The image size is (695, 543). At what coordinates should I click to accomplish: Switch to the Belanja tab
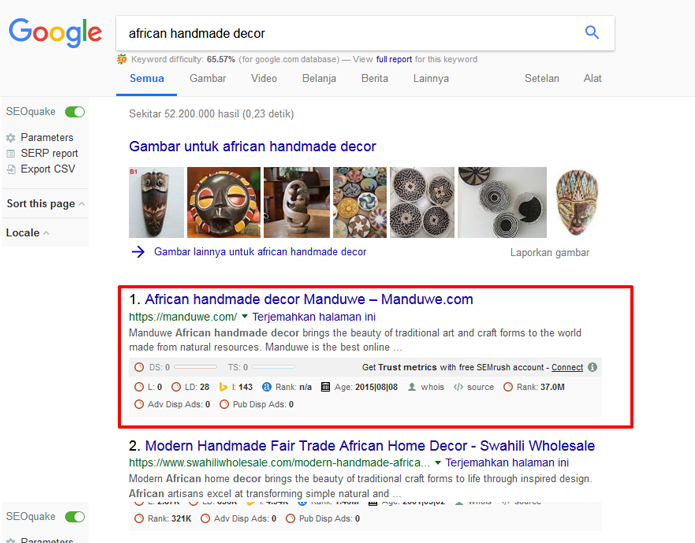tap(319, 78)
